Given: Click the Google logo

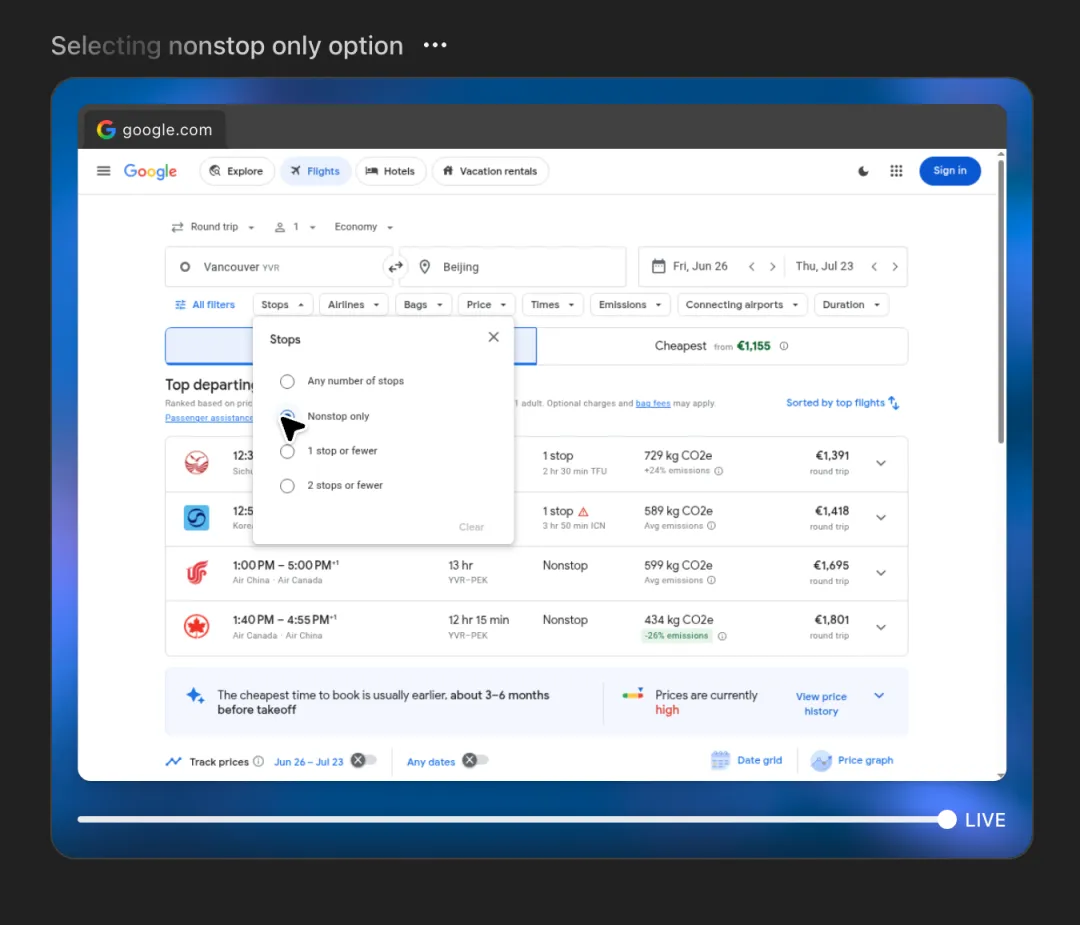Looking at the screenshot, I should [150, 172].
